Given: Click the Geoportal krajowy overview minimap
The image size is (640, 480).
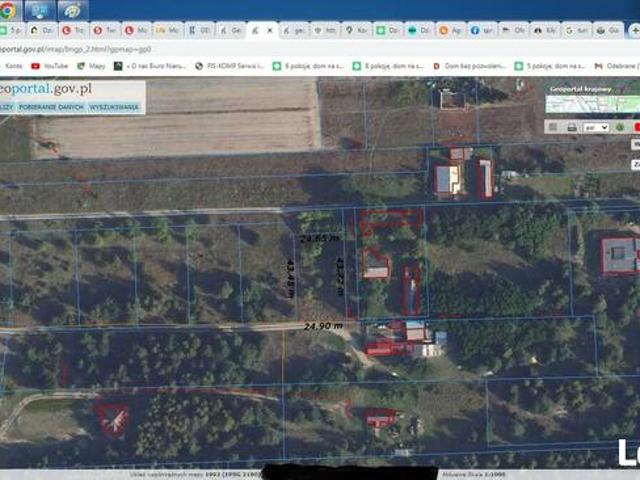Looking at the screenshot, I should pyautogui.click(x=592, y=99).
